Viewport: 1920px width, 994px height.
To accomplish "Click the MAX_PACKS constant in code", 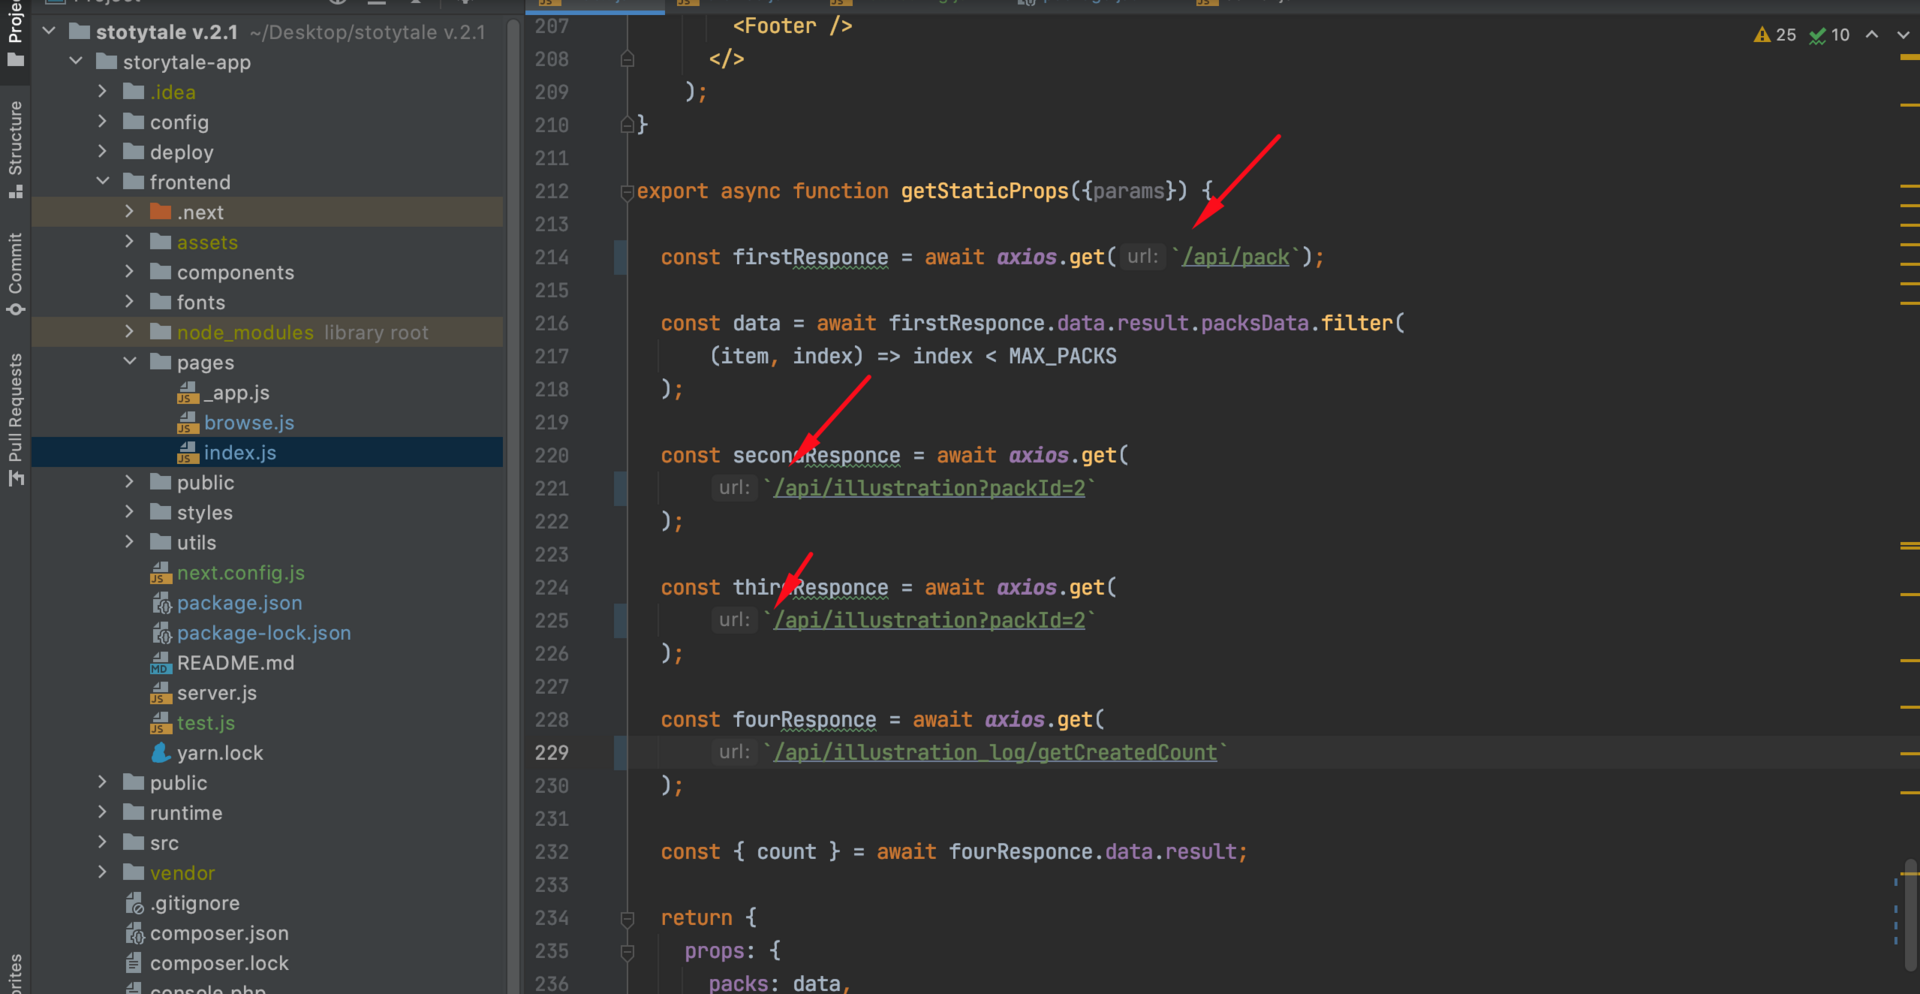I will 1062,356.
